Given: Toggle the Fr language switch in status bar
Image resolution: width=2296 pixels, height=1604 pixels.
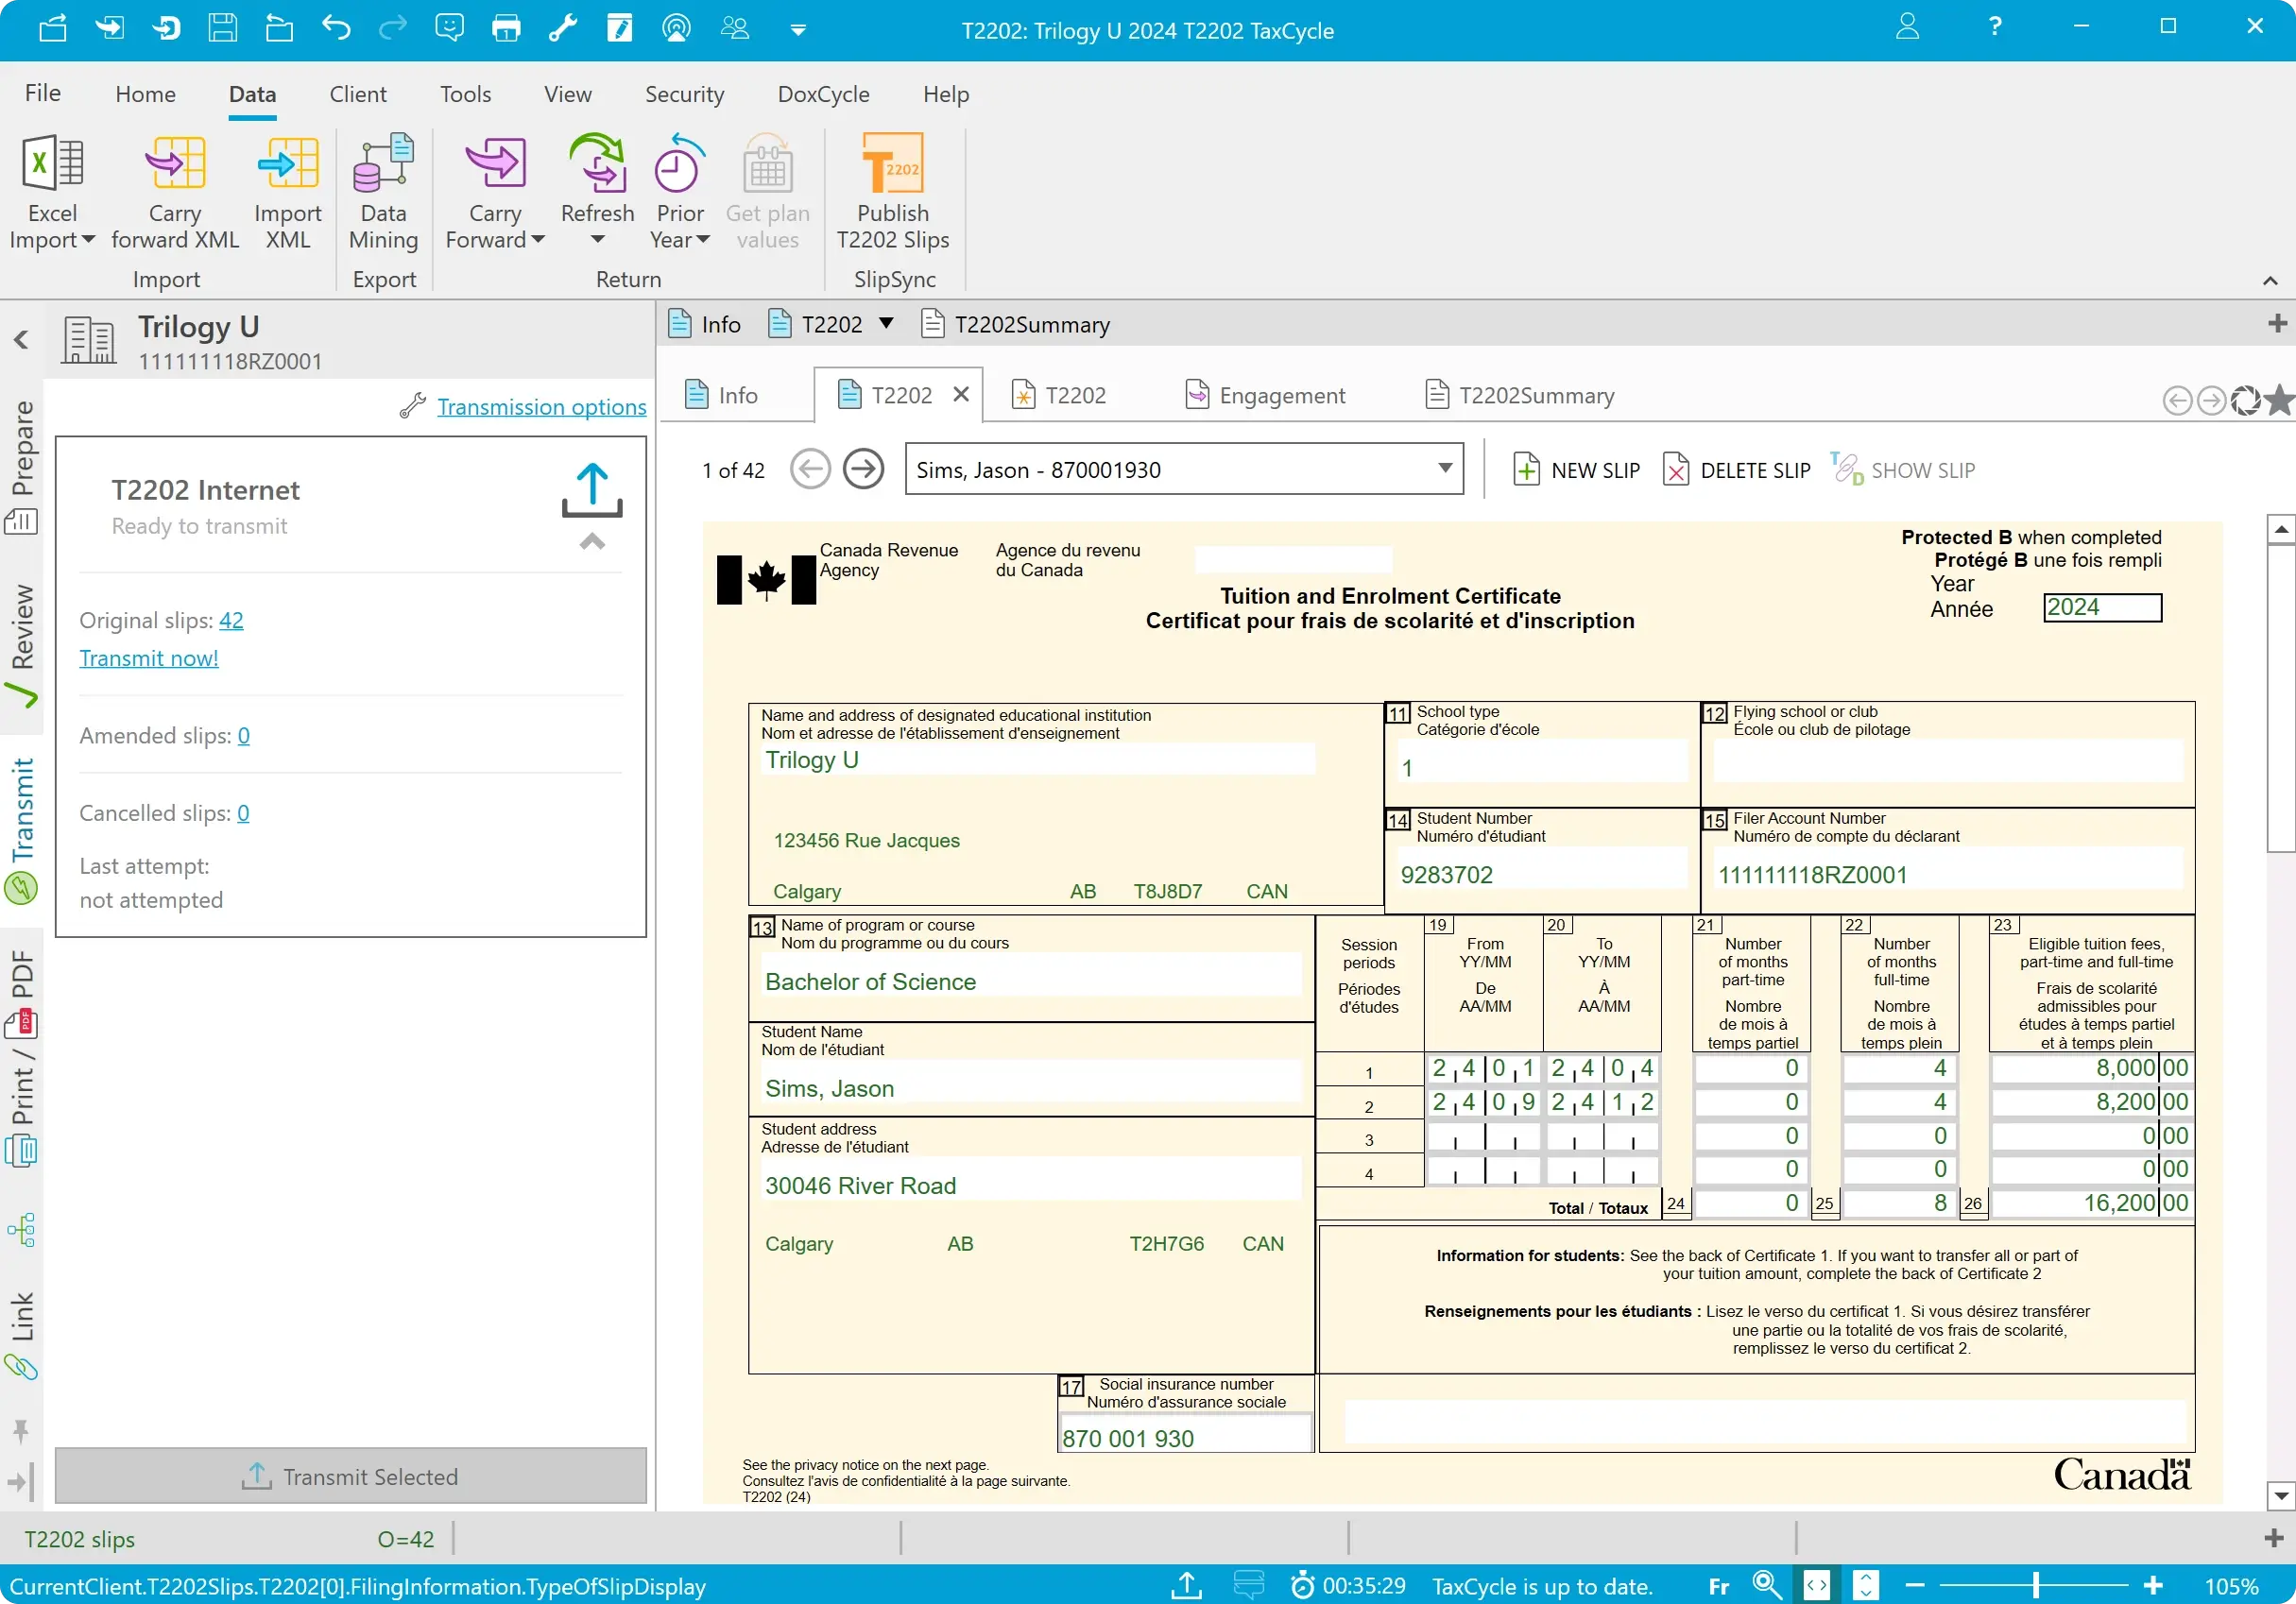Looking at the screenshot, I should (x=1718, y=1587).
